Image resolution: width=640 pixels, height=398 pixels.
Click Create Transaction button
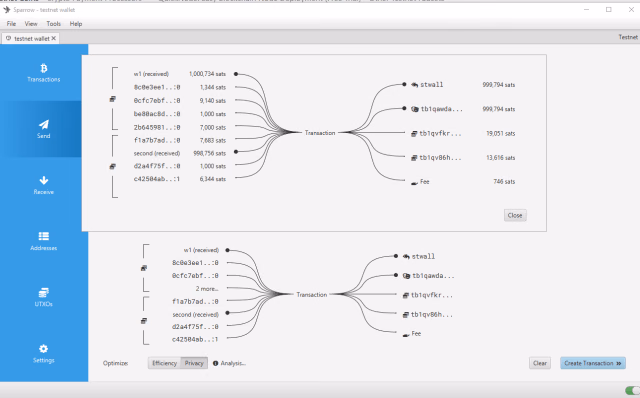(593, 363)
